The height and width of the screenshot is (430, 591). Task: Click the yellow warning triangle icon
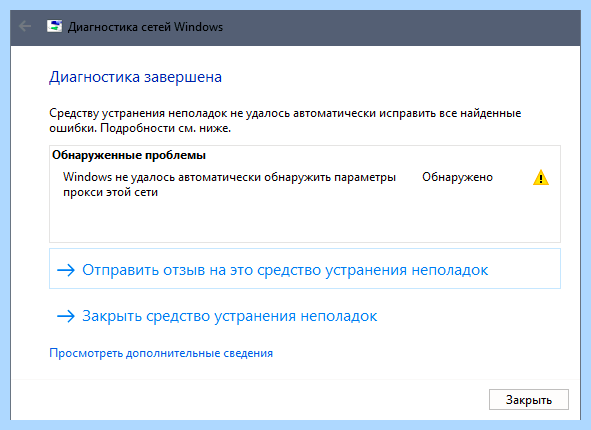point(540,178)
